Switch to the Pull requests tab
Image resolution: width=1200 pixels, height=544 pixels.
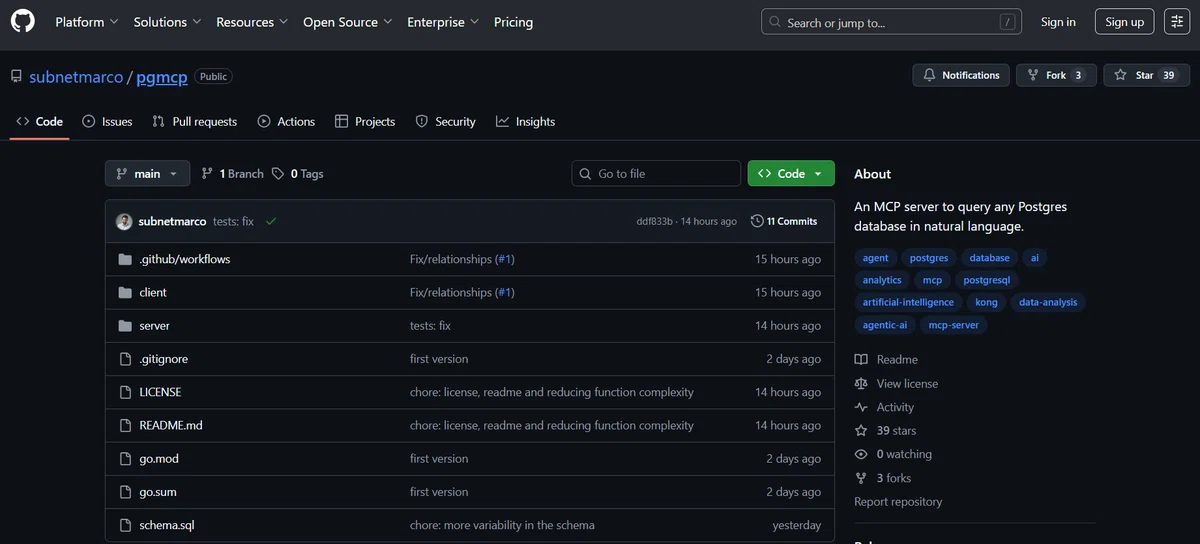click(195, 121)
